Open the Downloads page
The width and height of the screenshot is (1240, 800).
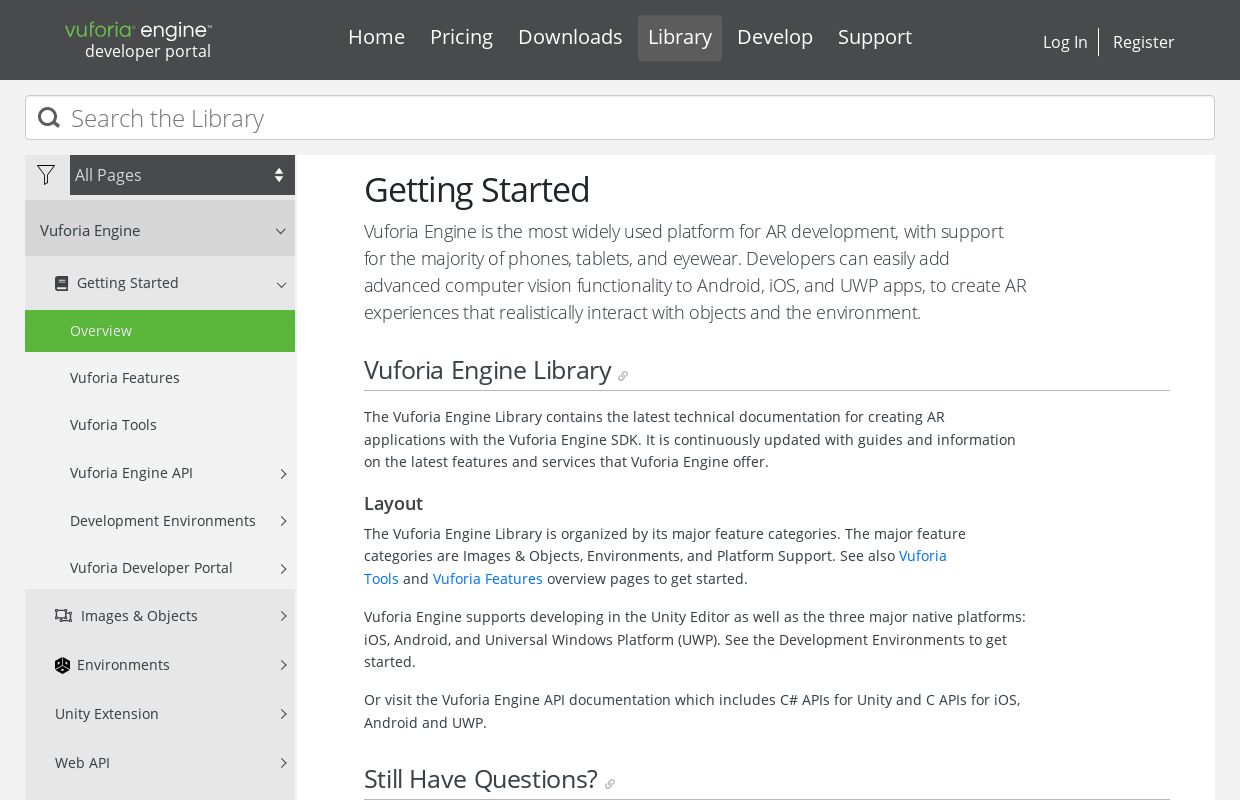[570, 37]
